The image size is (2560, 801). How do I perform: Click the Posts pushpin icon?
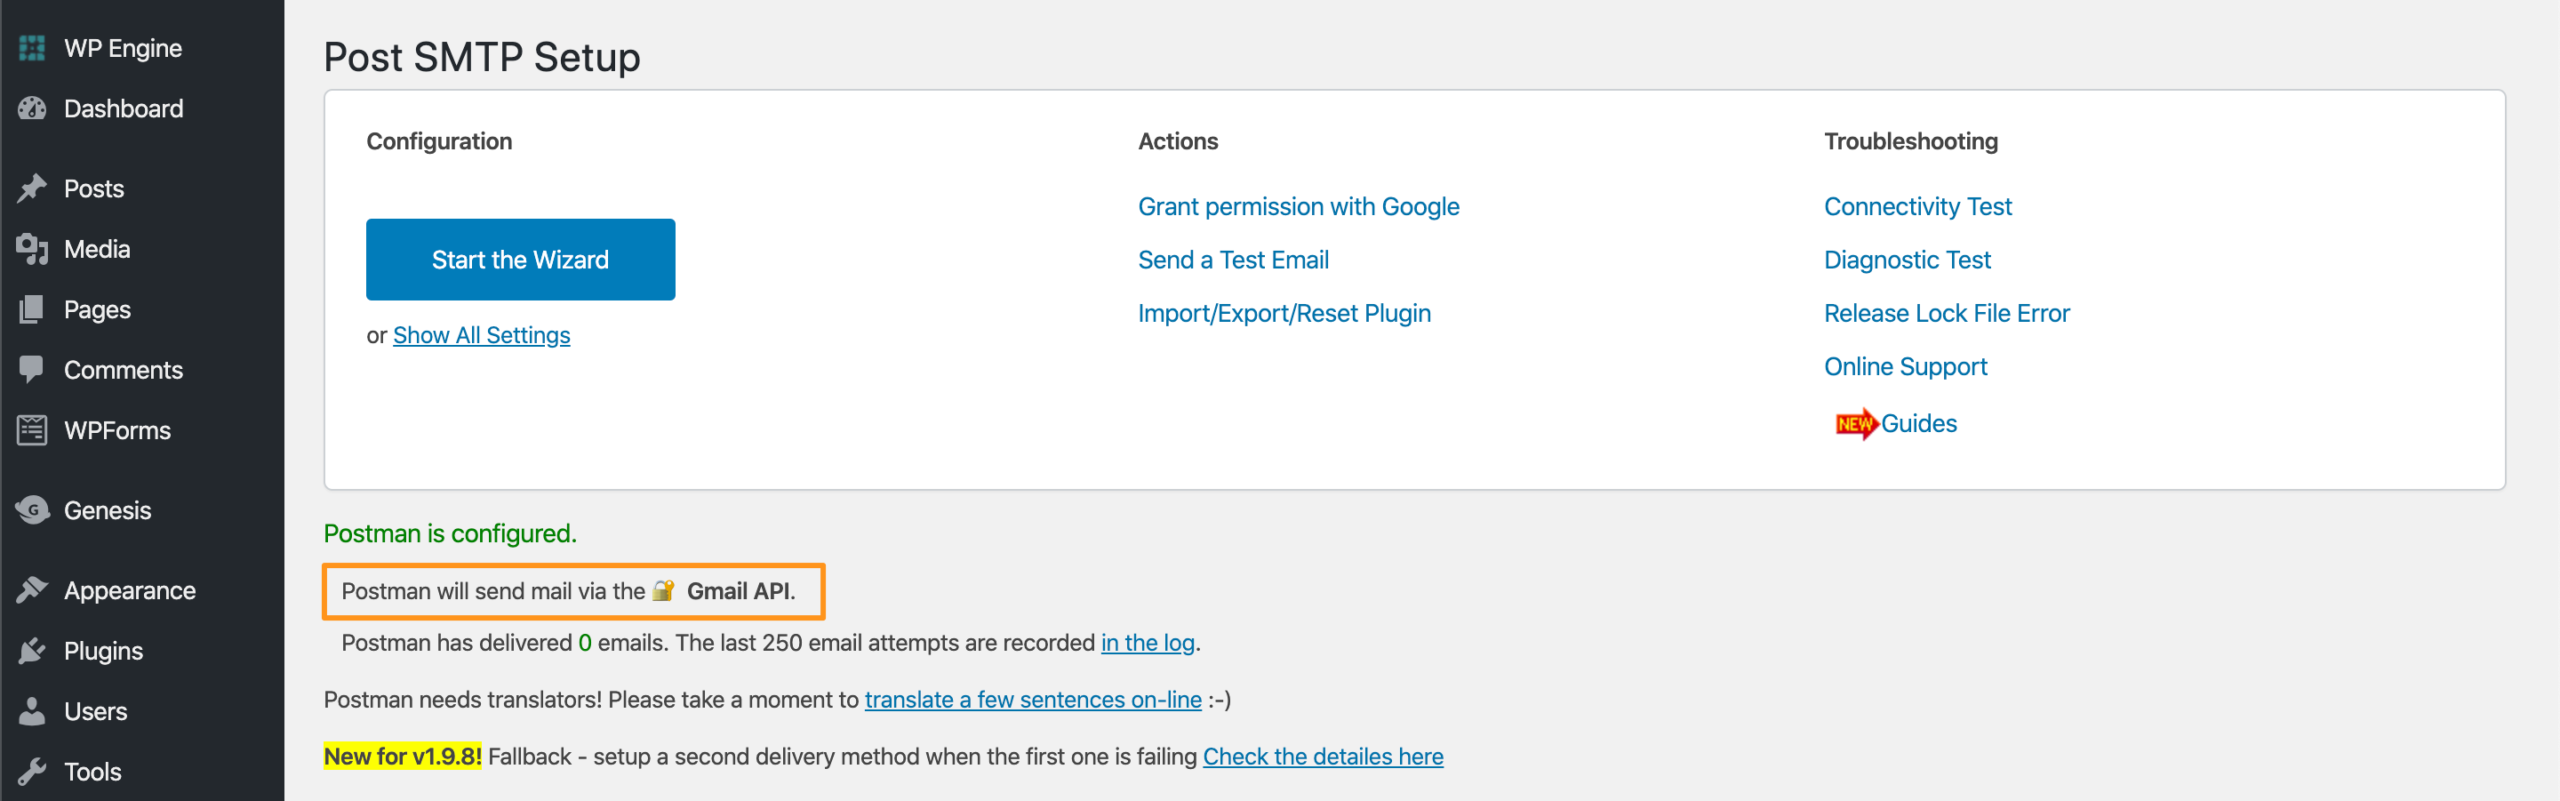click(x=32, y=189)
